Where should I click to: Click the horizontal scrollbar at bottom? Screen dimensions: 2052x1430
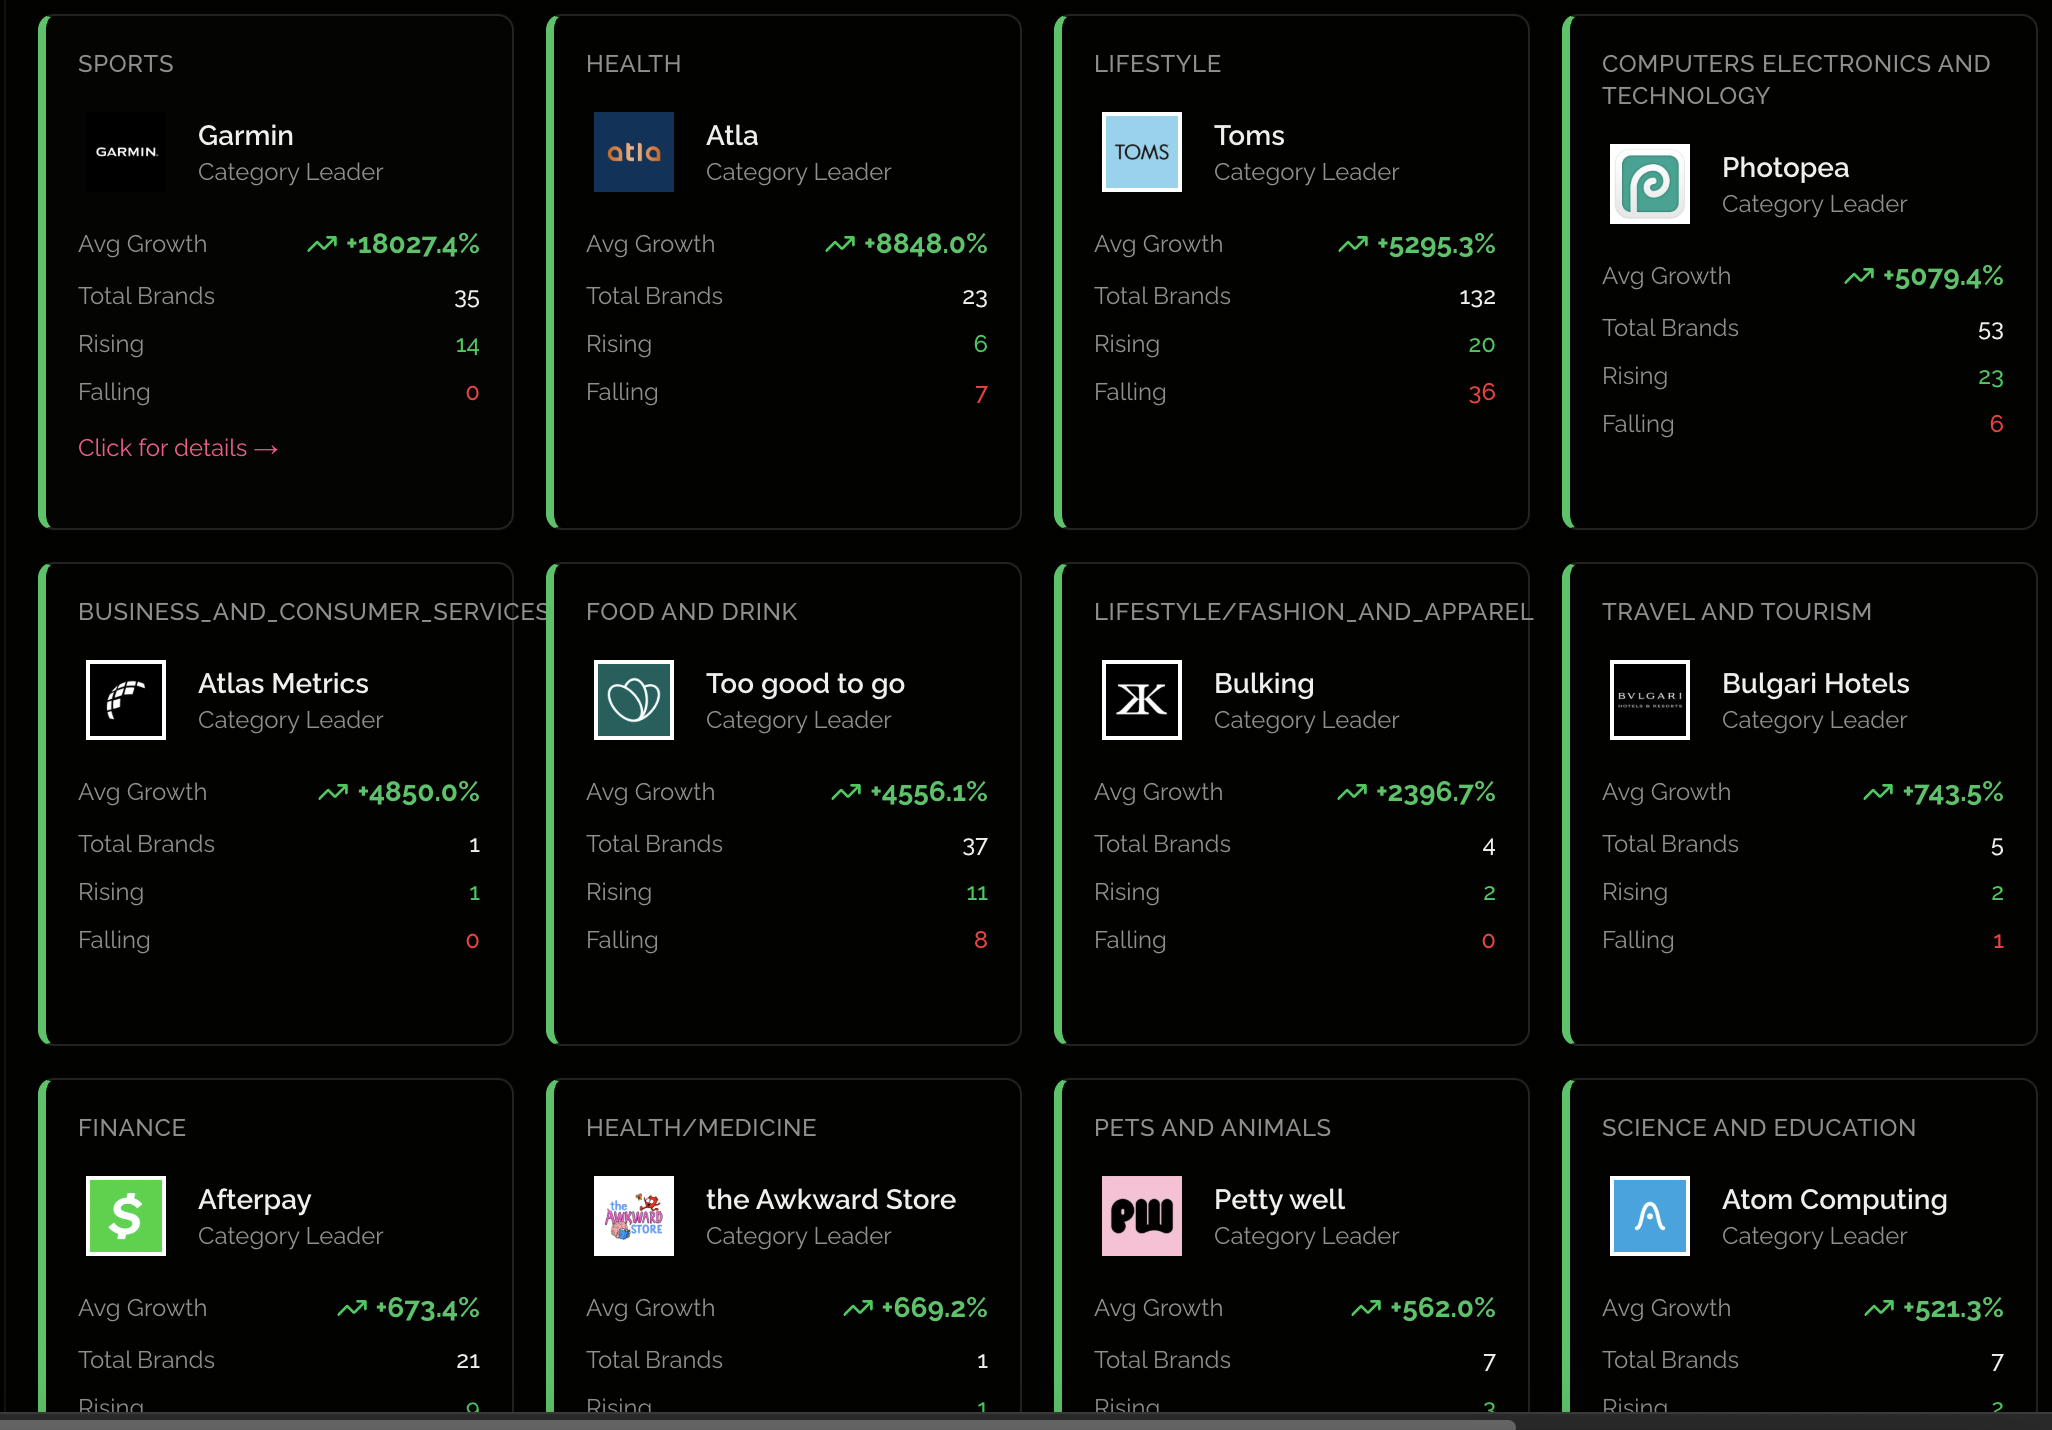point(758,1423)
